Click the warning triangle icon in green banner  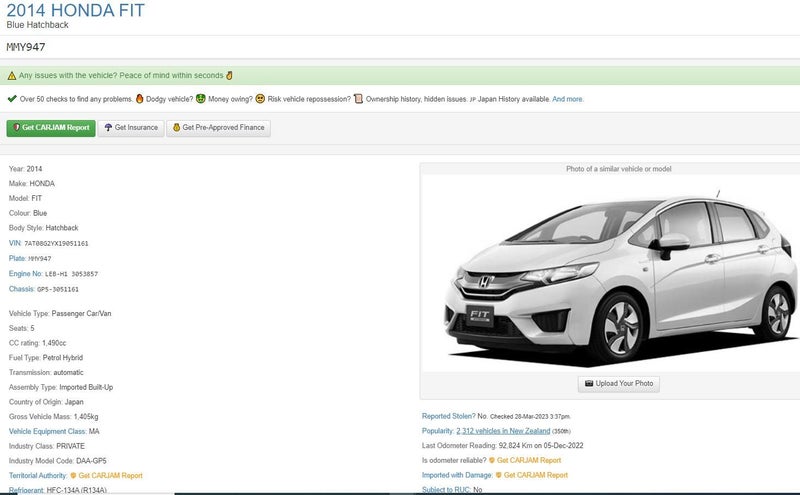[12, 76]
